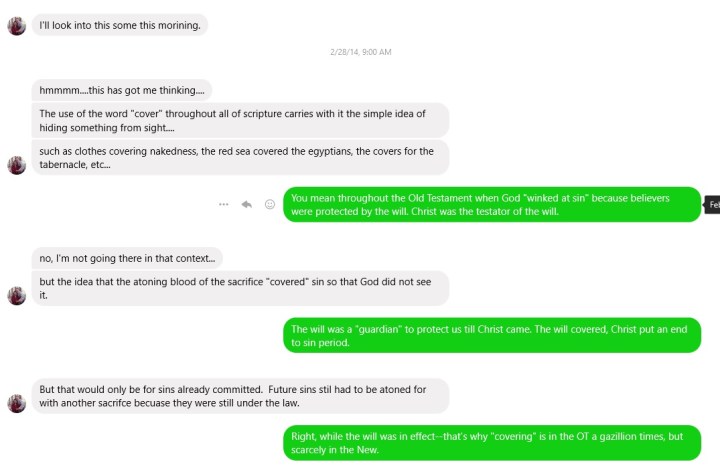Viewport: 720px width, 474px height.
Task: Click avatar beside "such as clothes covering" message
Action: click(x=16, y=165)
